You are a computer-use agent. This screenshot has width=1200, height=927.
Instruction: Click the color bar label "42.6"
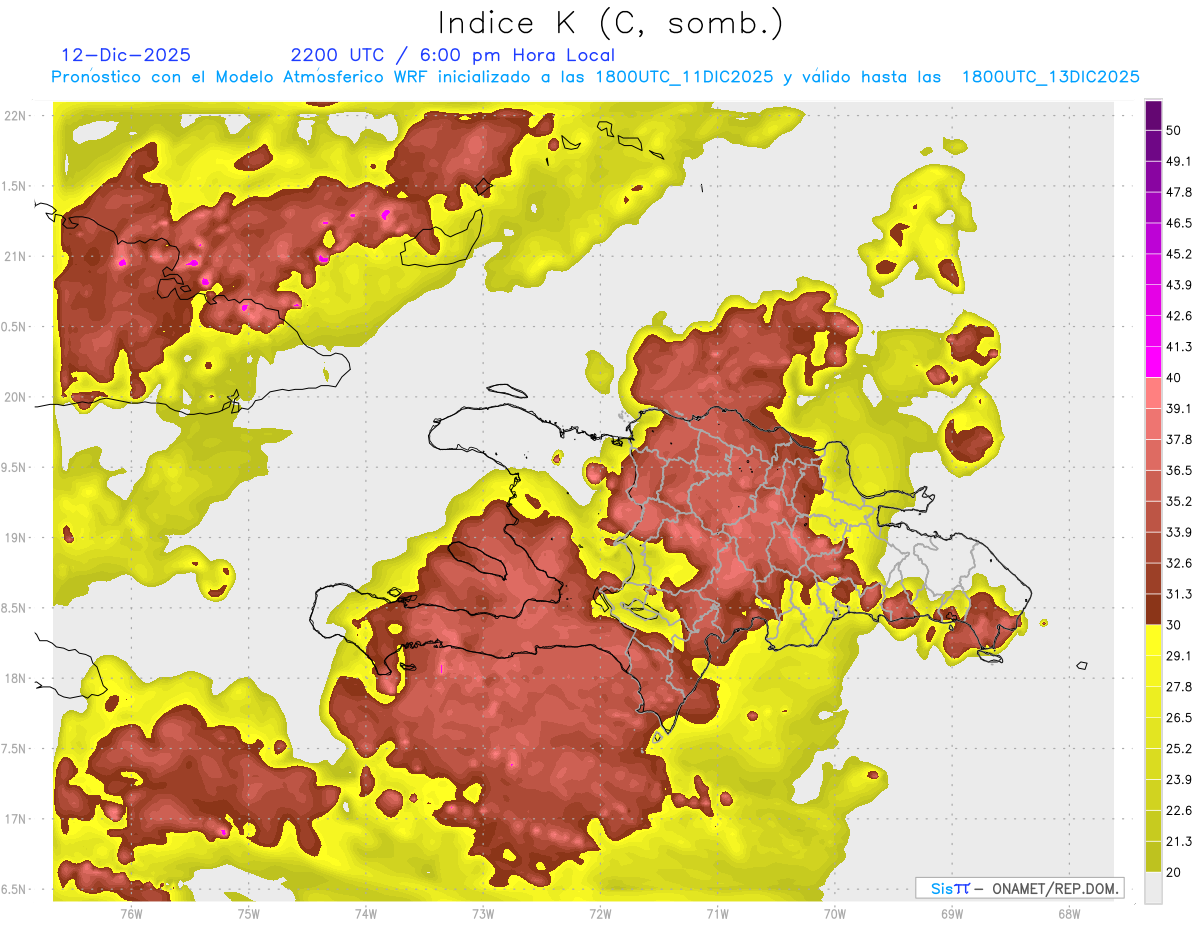(x=1179, y=316)
